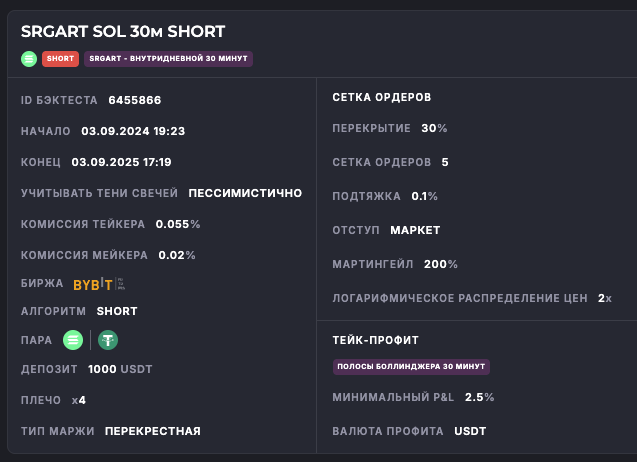
Task: Click the Пессимистично candle shadows value
Action: tap(244, 193)
